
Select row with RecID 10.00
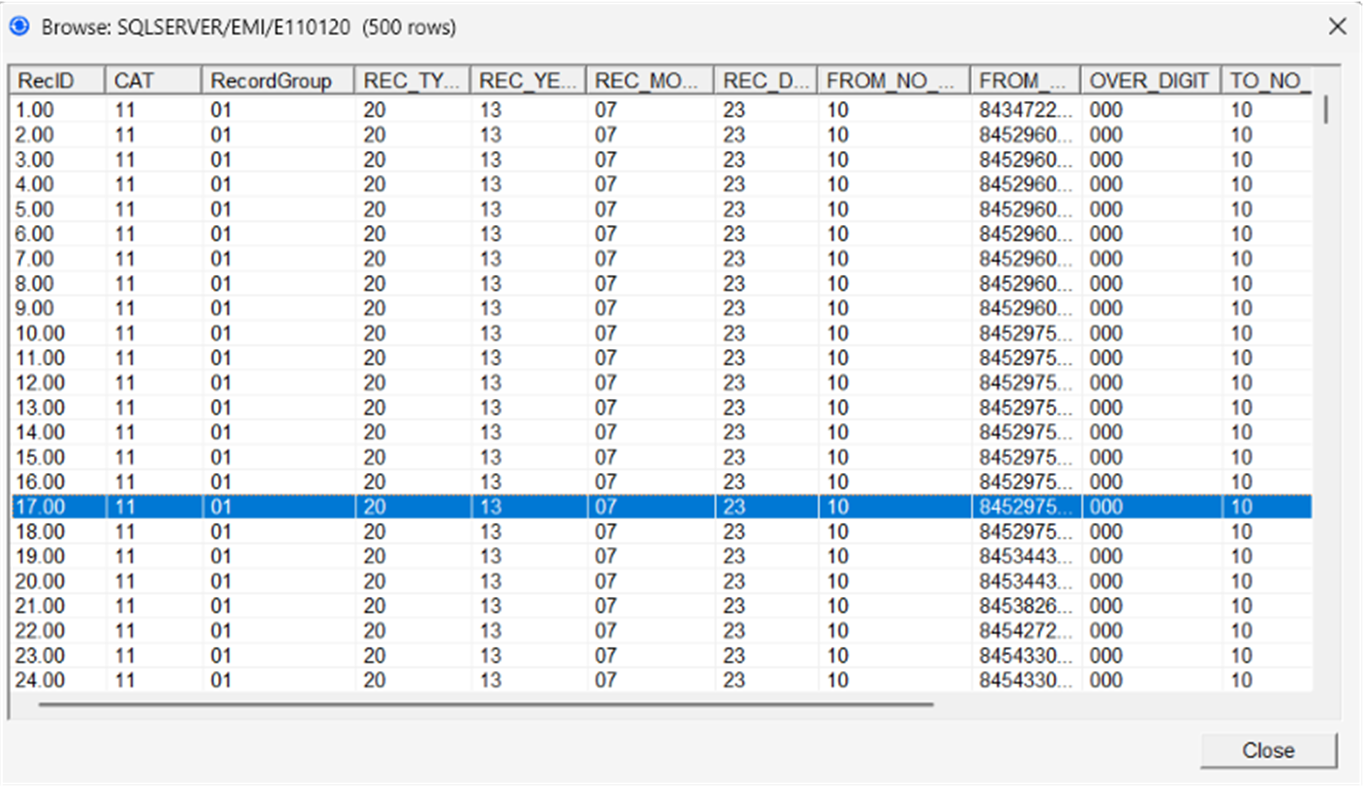660,333
